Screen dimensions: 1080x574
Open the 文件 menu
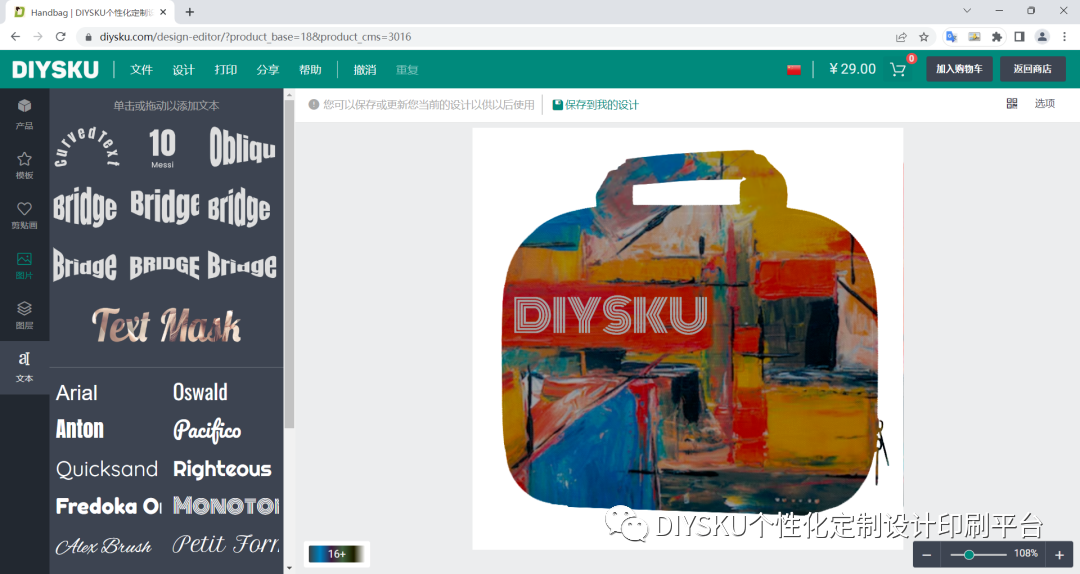[141, 70]
